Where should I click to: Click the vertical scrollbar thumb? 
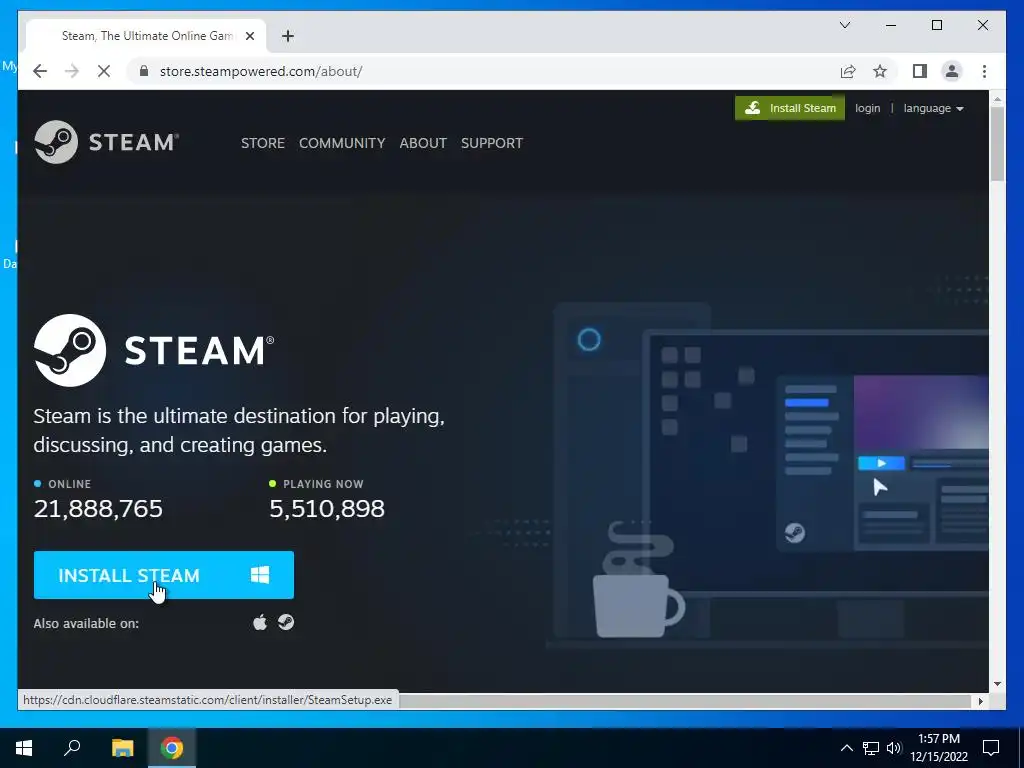click(x=997, y=144)
